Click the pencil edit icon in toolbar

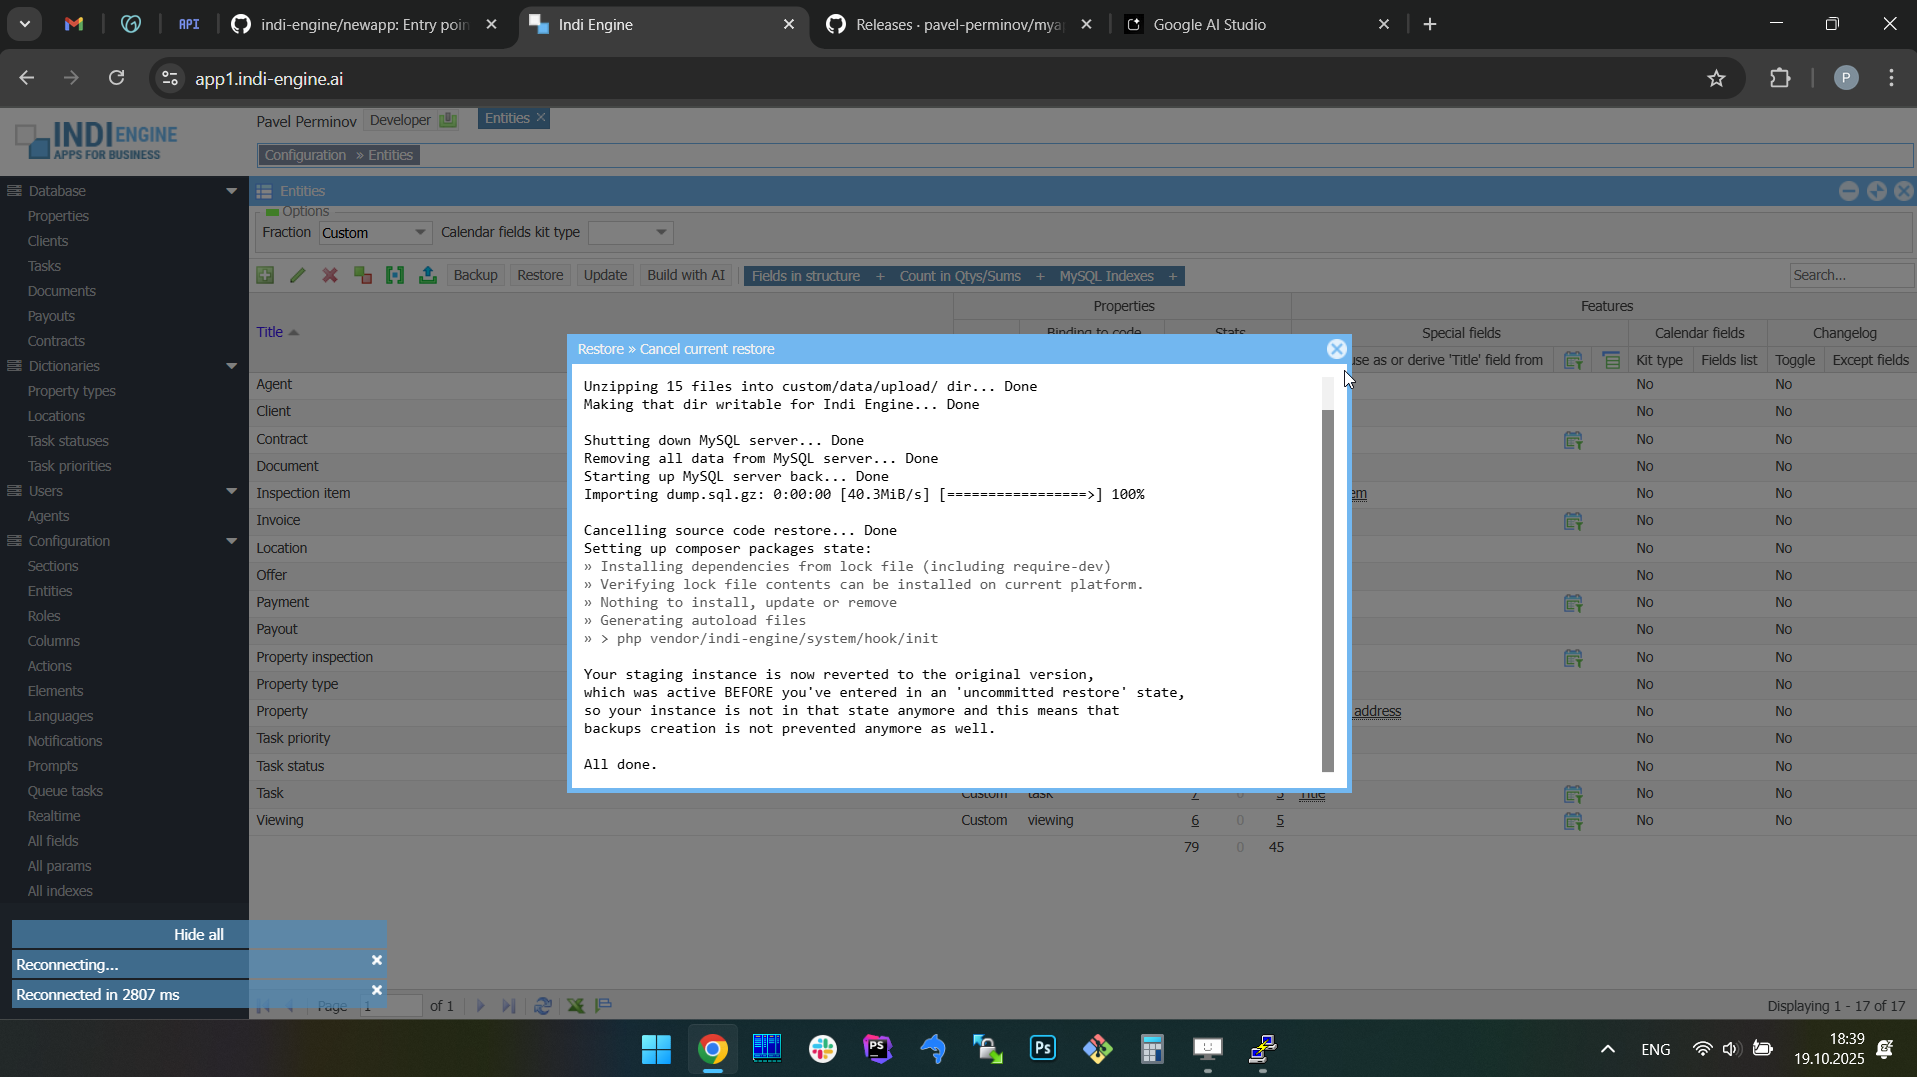[298, 276]
